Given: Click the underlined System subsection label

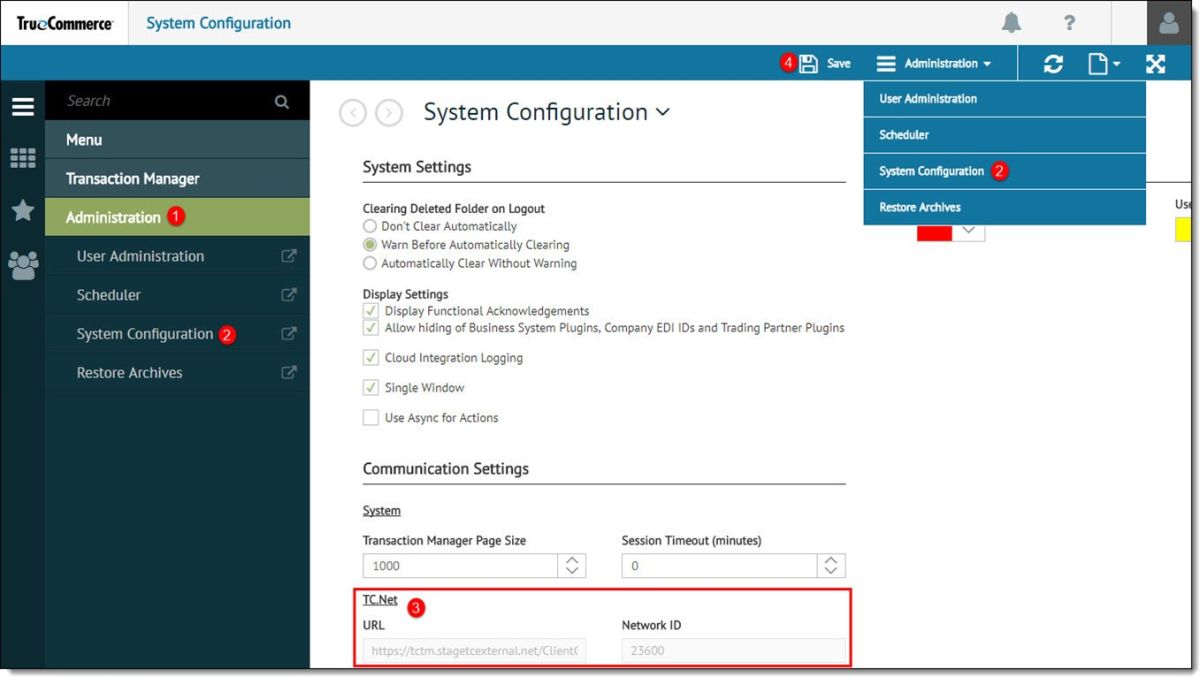Looking at the screenshot, I should click(x=382, y=511).
